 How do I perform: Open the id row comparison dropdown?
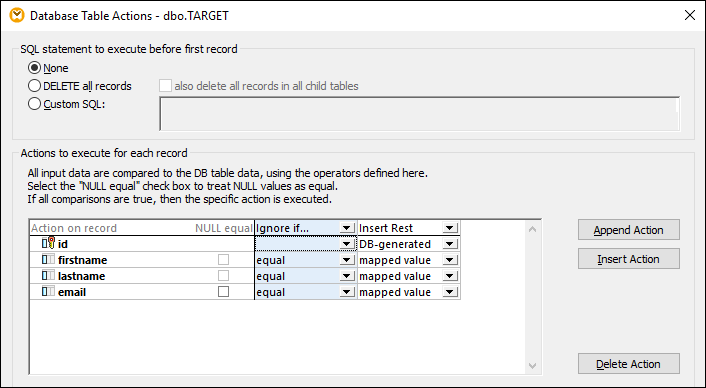click(x=346, y=244)
